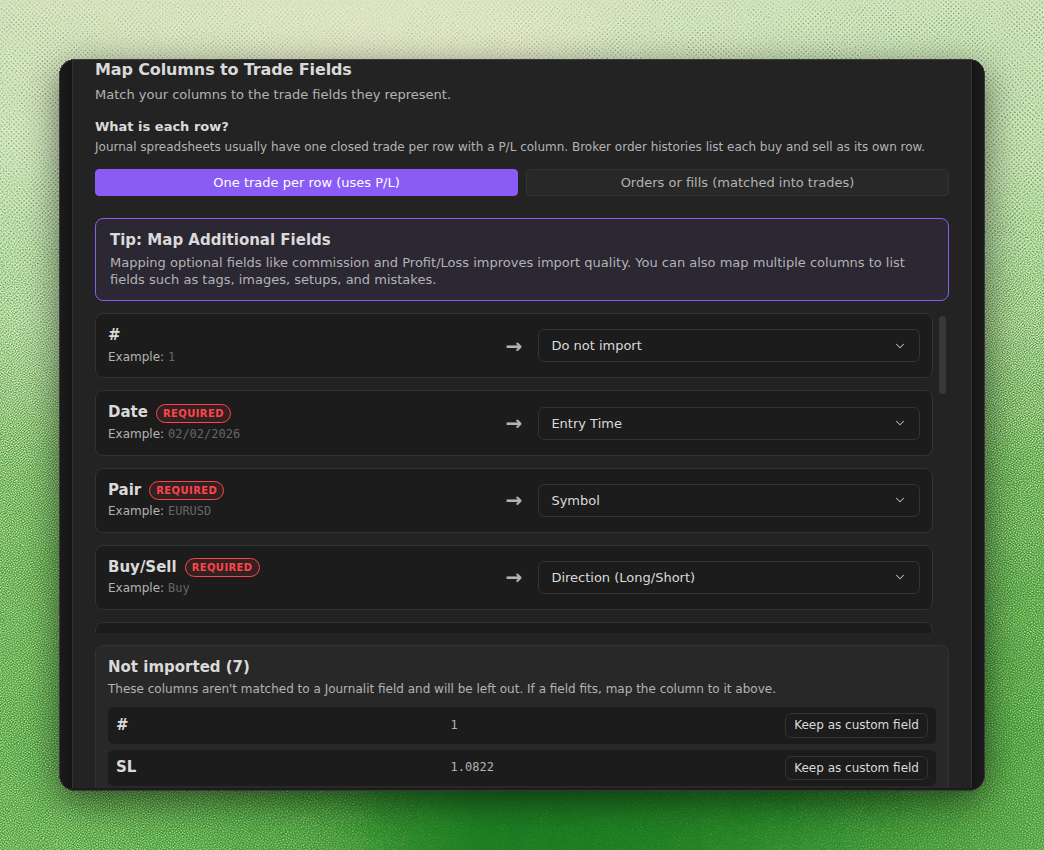Viewport: 1044px width, 850px height.
Task: Click the REQUIRED badge next to Pair
Action: (x=186, y=490)
